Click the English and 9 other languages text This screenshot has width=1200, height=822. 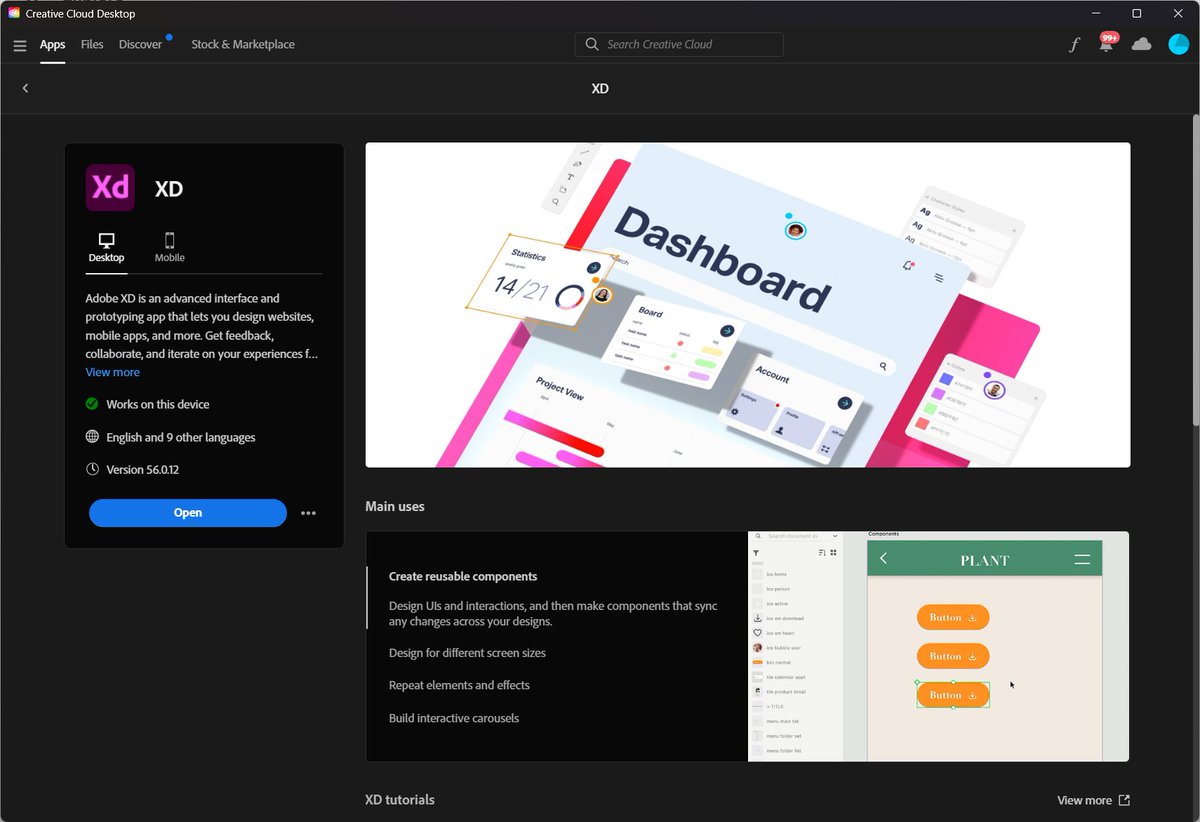point(181,437)
